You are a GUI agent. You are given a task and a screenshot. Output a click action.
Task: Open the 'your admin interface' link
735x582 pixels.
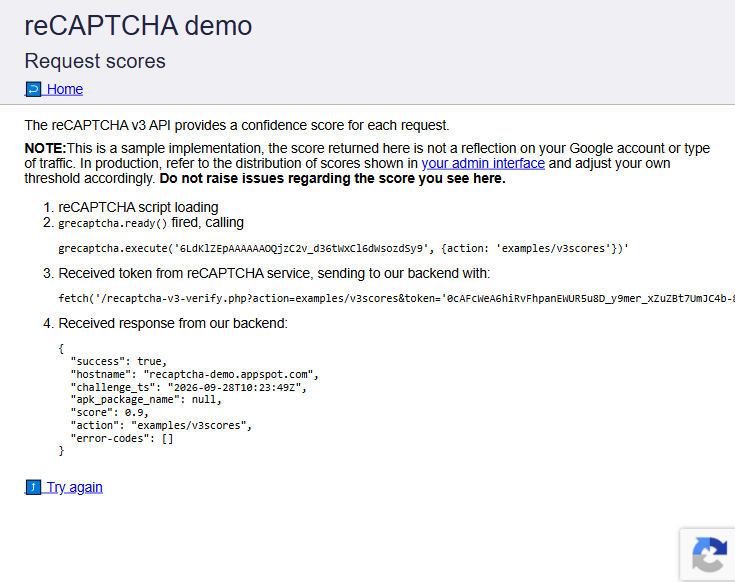[483, 163]
